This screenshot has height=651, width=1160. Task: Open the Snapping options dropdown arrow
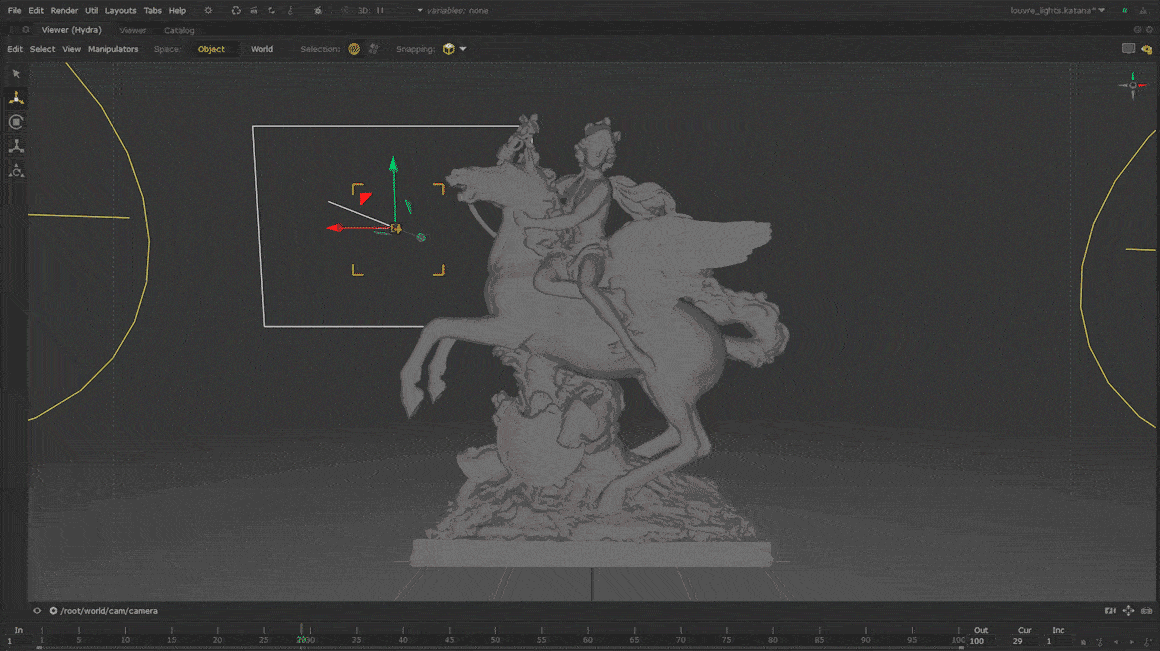click(x=463, y=49)
